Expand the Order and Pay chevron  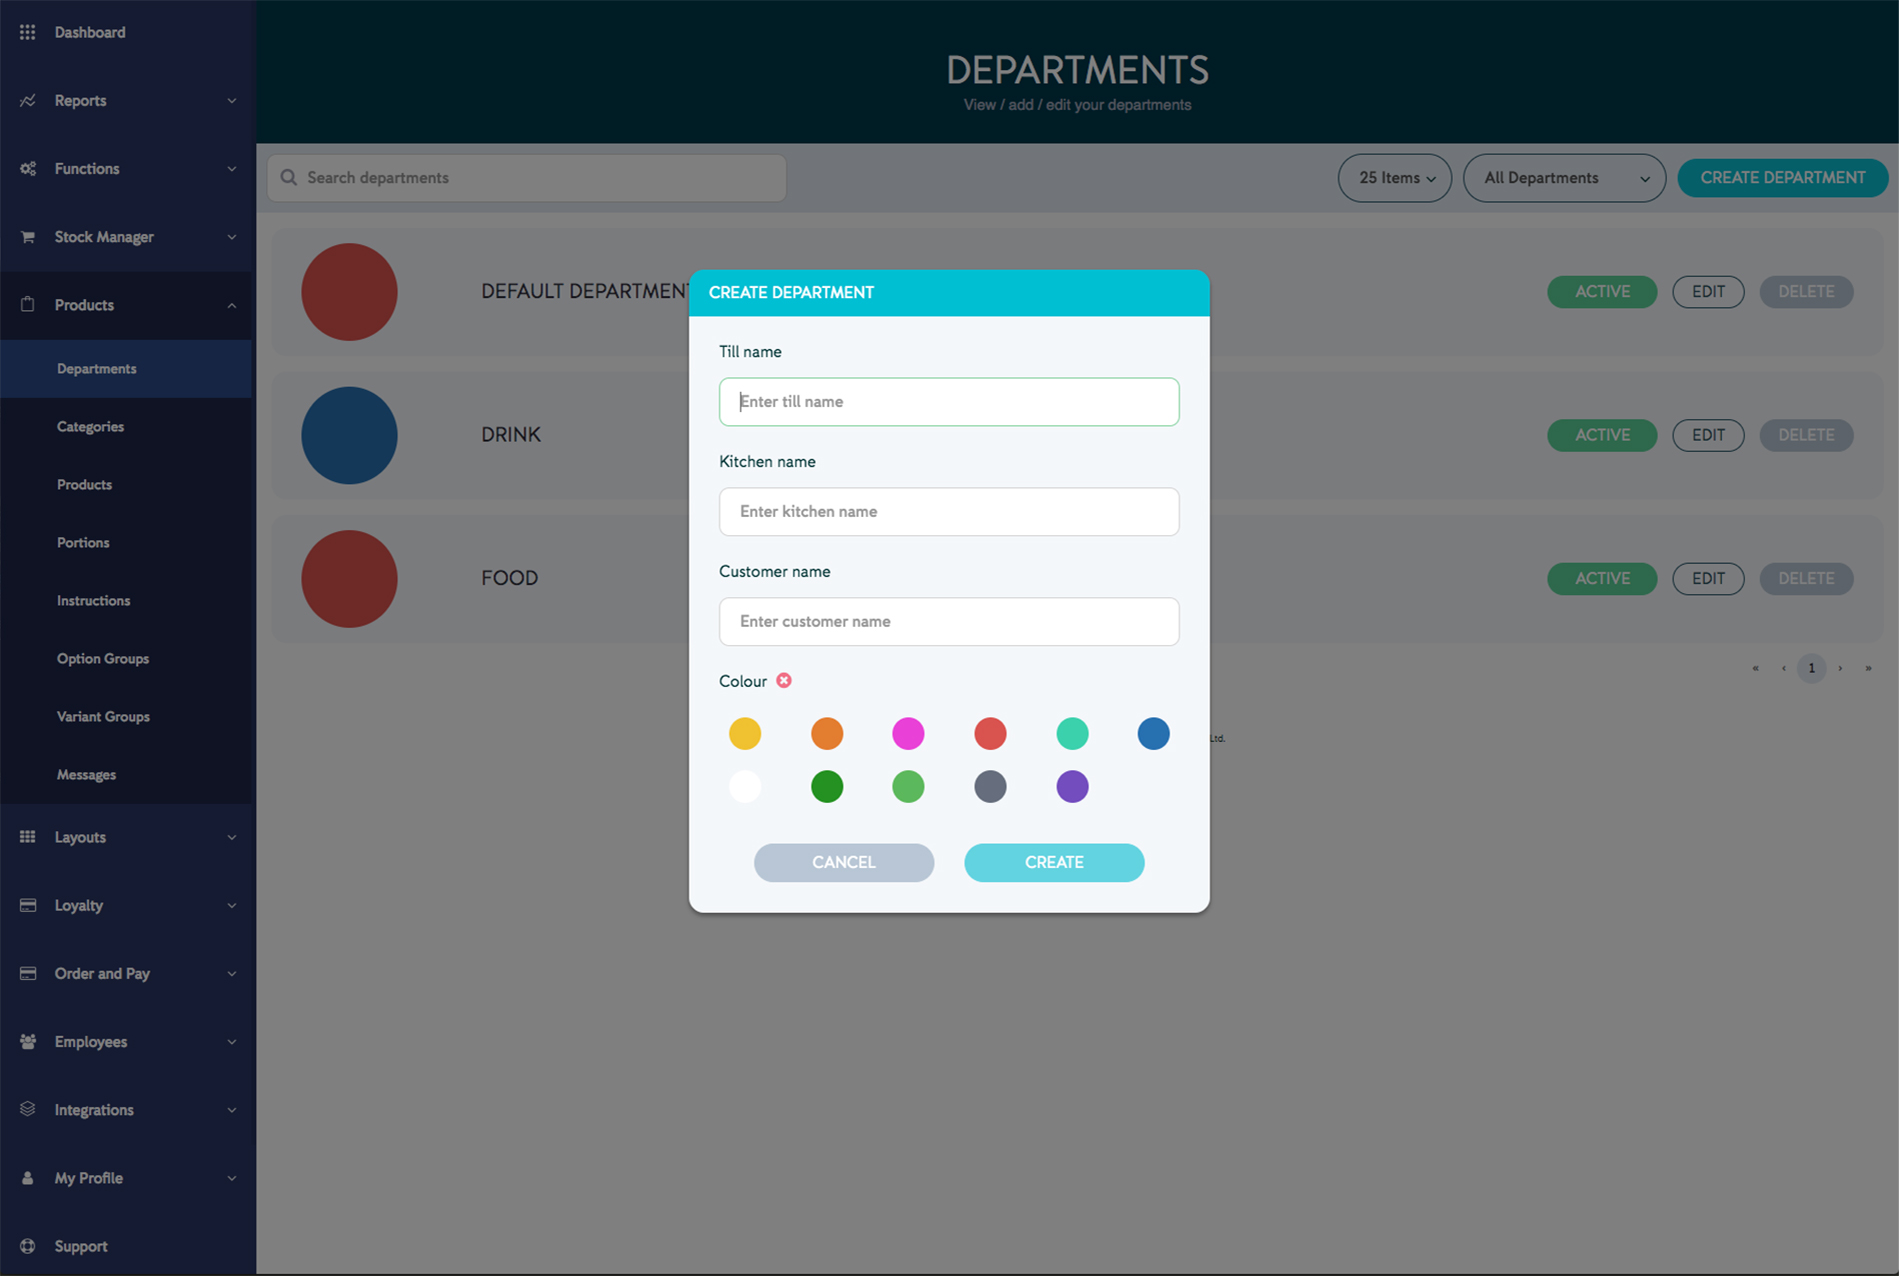pos(232,973)
